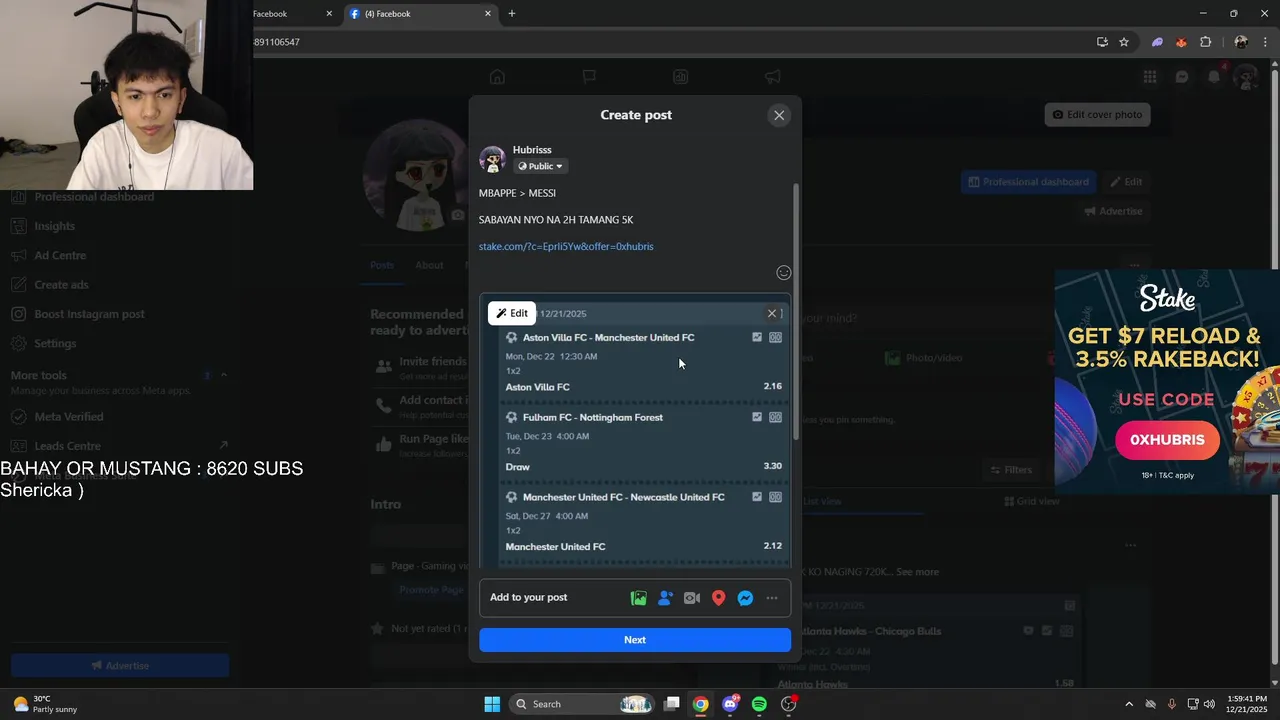The height and width of the screenshot is (720, 1280).
Task: Click the Edit button on attached image
Action: click(512, 313)
